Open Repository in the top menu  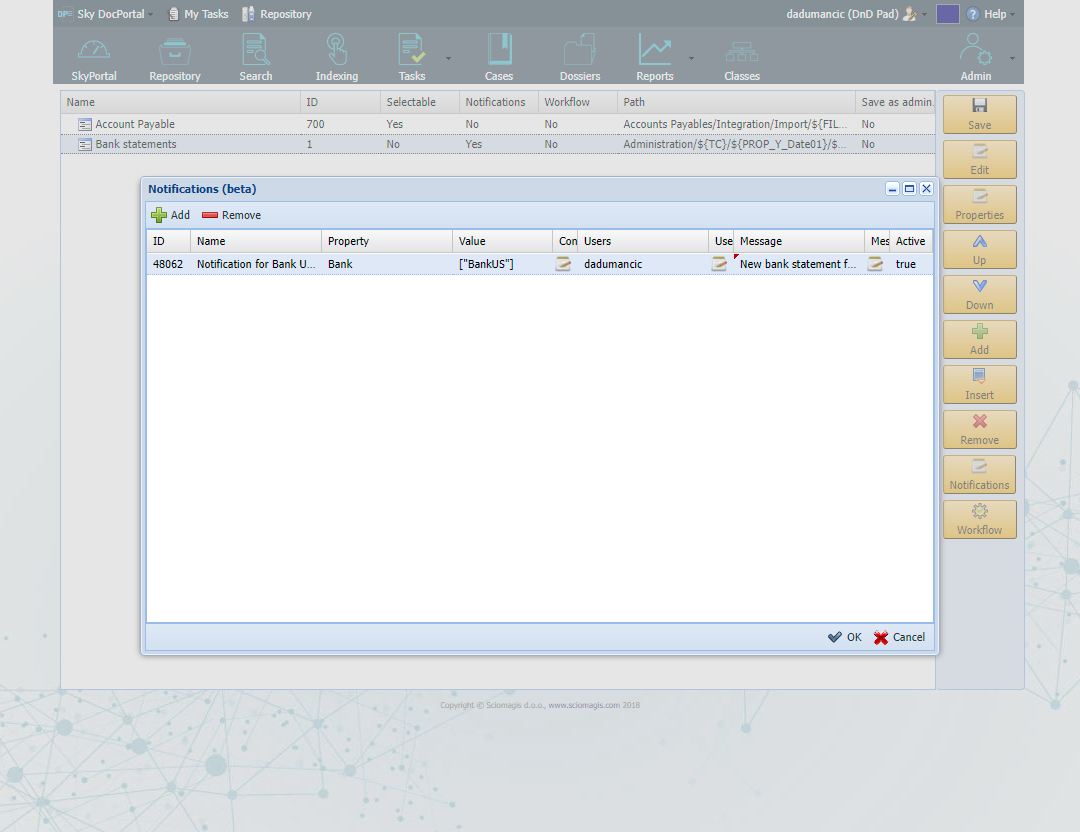(x=277, y=14)
